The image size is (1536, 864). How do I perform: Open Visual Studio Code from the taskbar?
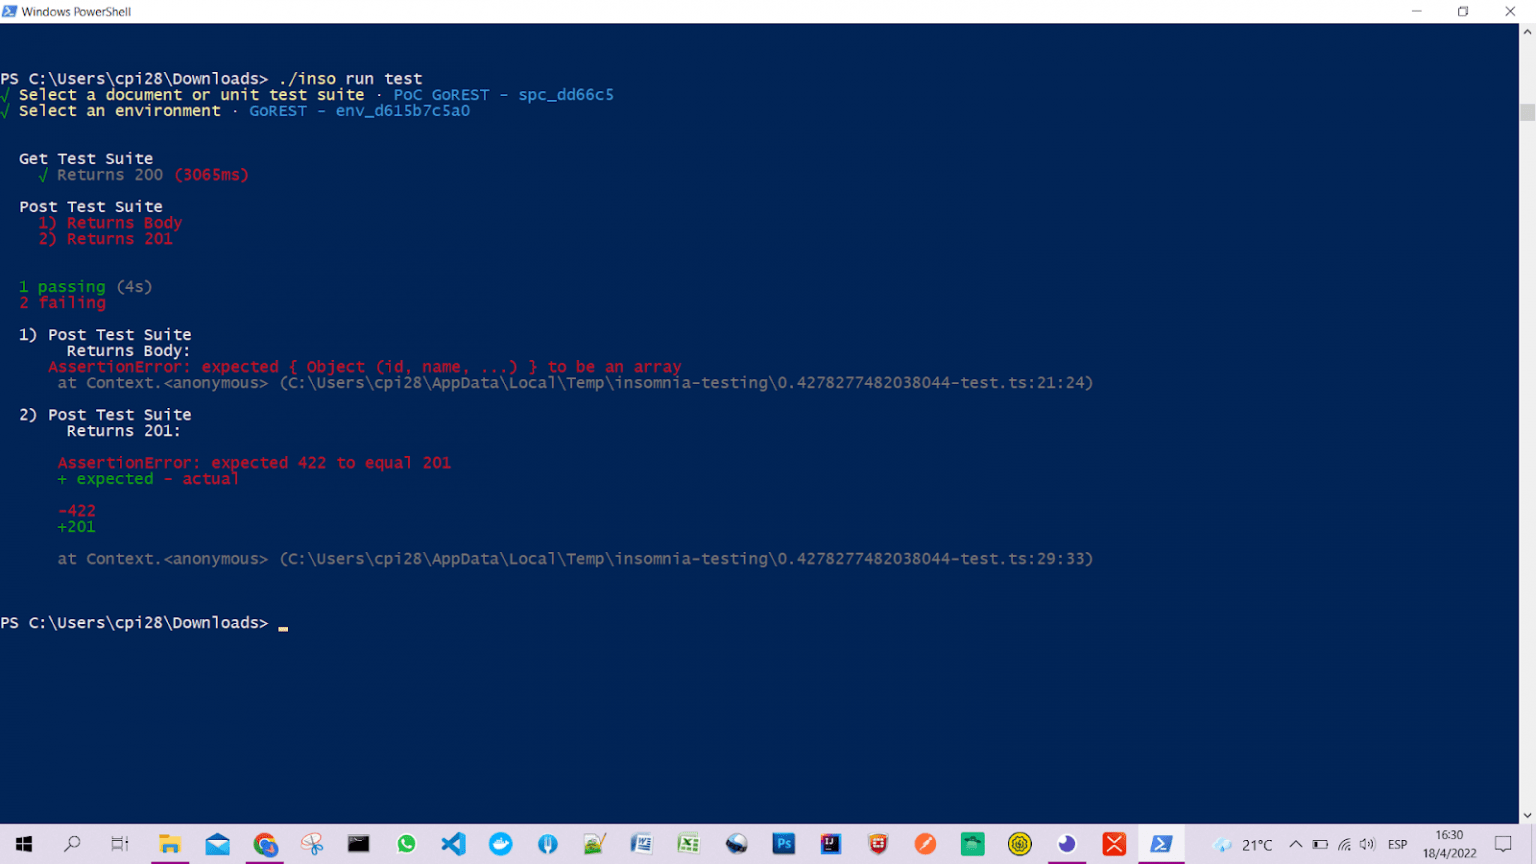453,844
